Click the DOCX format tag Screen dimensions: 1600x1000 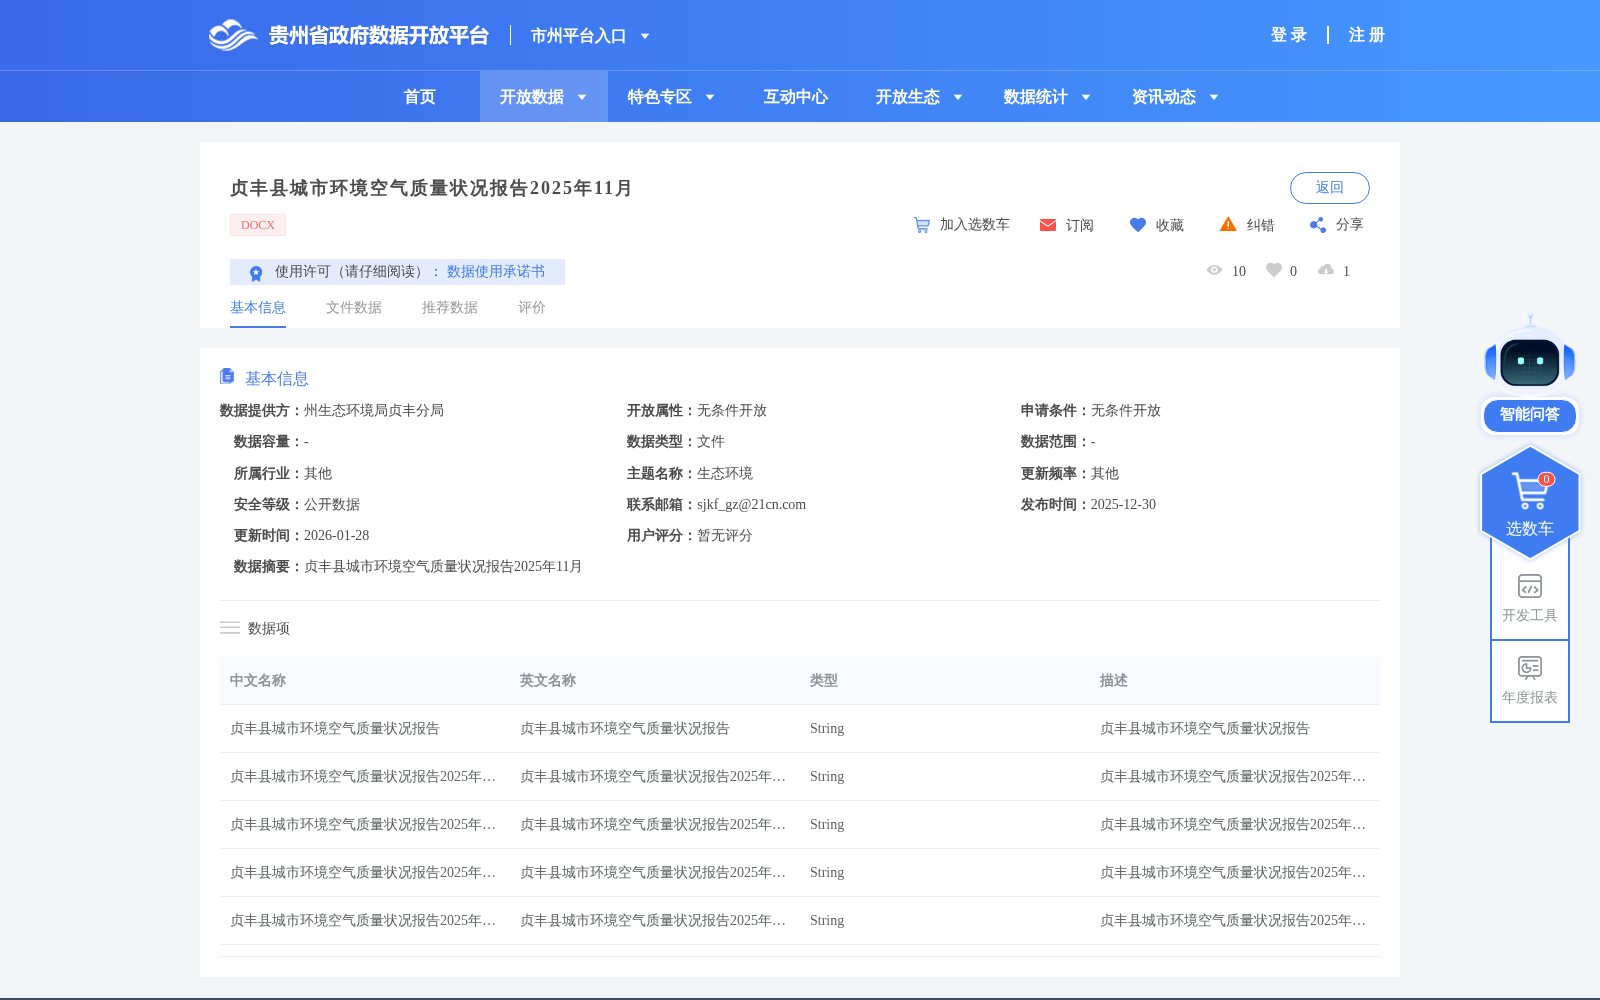tap(258, 225)
